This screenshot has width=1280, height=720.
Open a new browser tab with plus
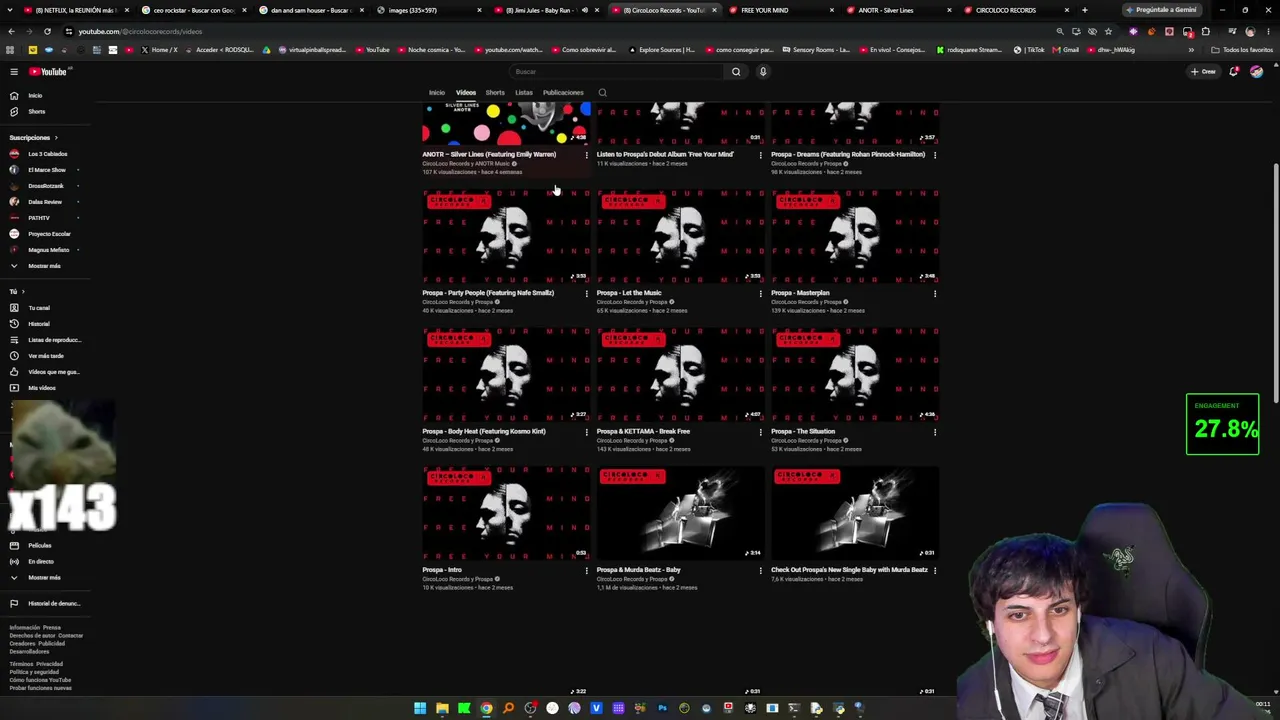click(1084, 10)
